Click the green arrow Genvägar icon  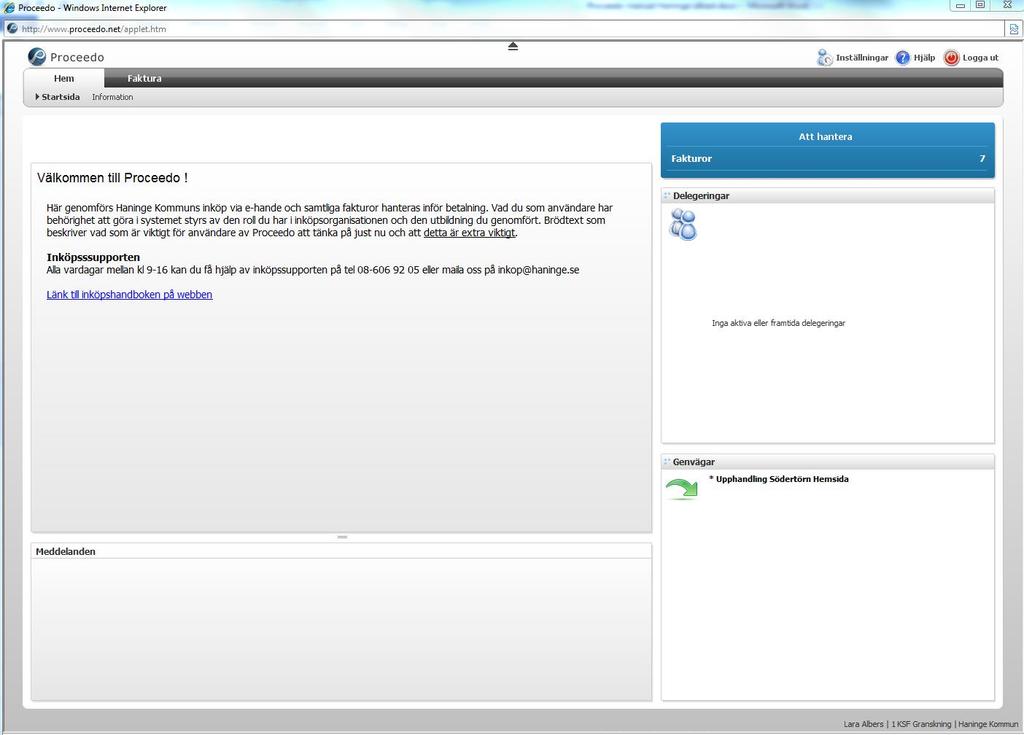coord(682,489)
